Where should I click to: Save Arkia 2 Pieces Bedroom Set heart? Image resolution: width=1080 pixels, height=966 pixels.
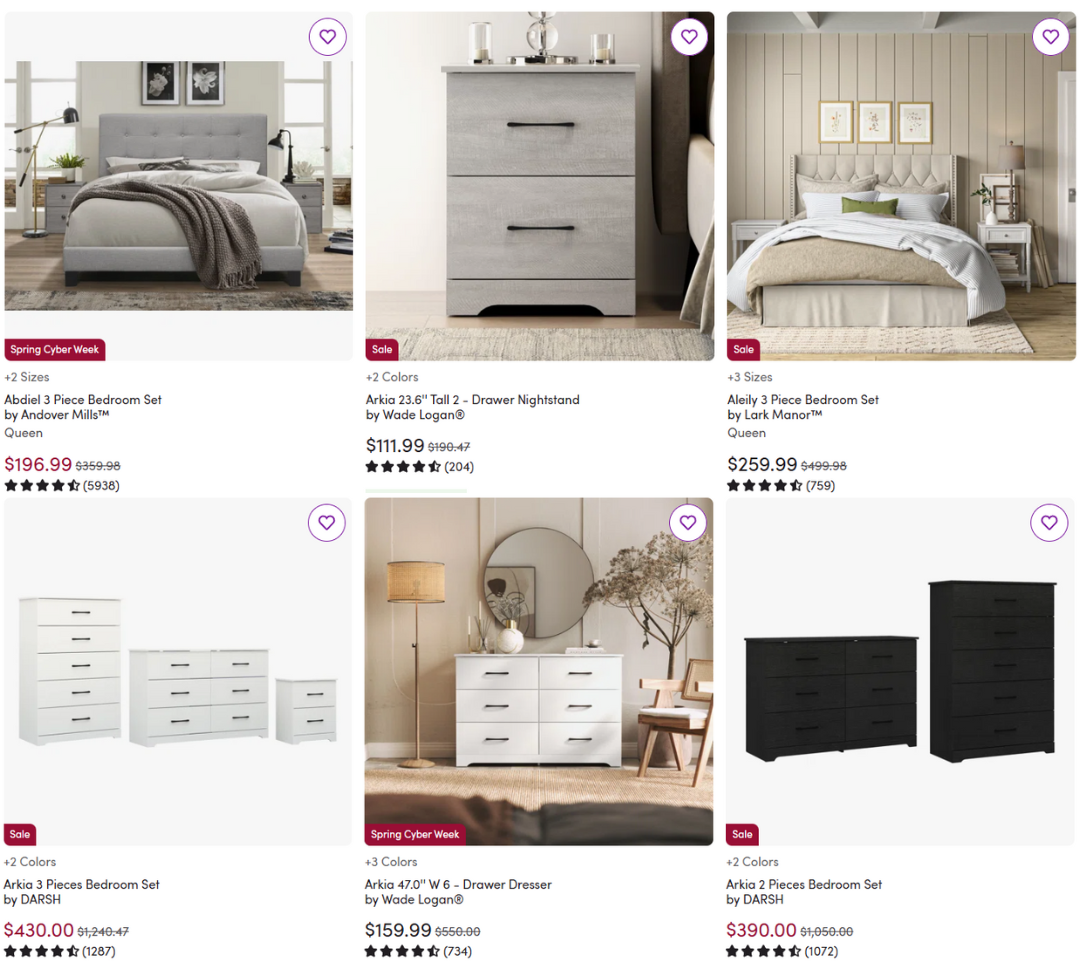click(1049, 522)
